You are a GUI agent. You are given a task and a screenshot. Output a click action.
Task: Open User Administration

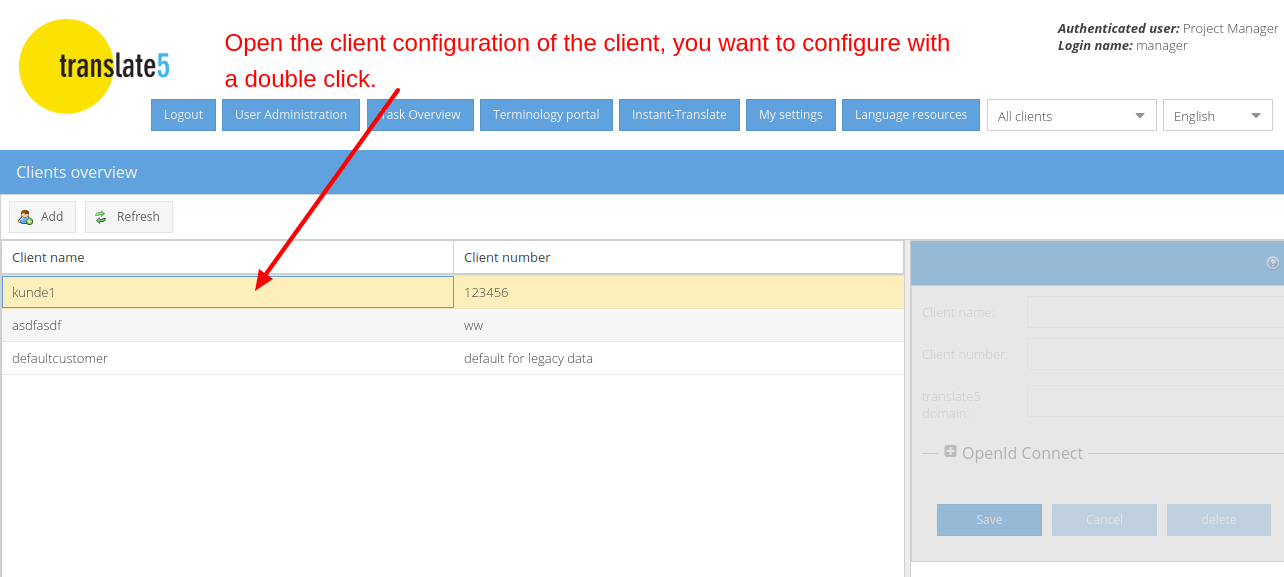(x=290, y=115)
